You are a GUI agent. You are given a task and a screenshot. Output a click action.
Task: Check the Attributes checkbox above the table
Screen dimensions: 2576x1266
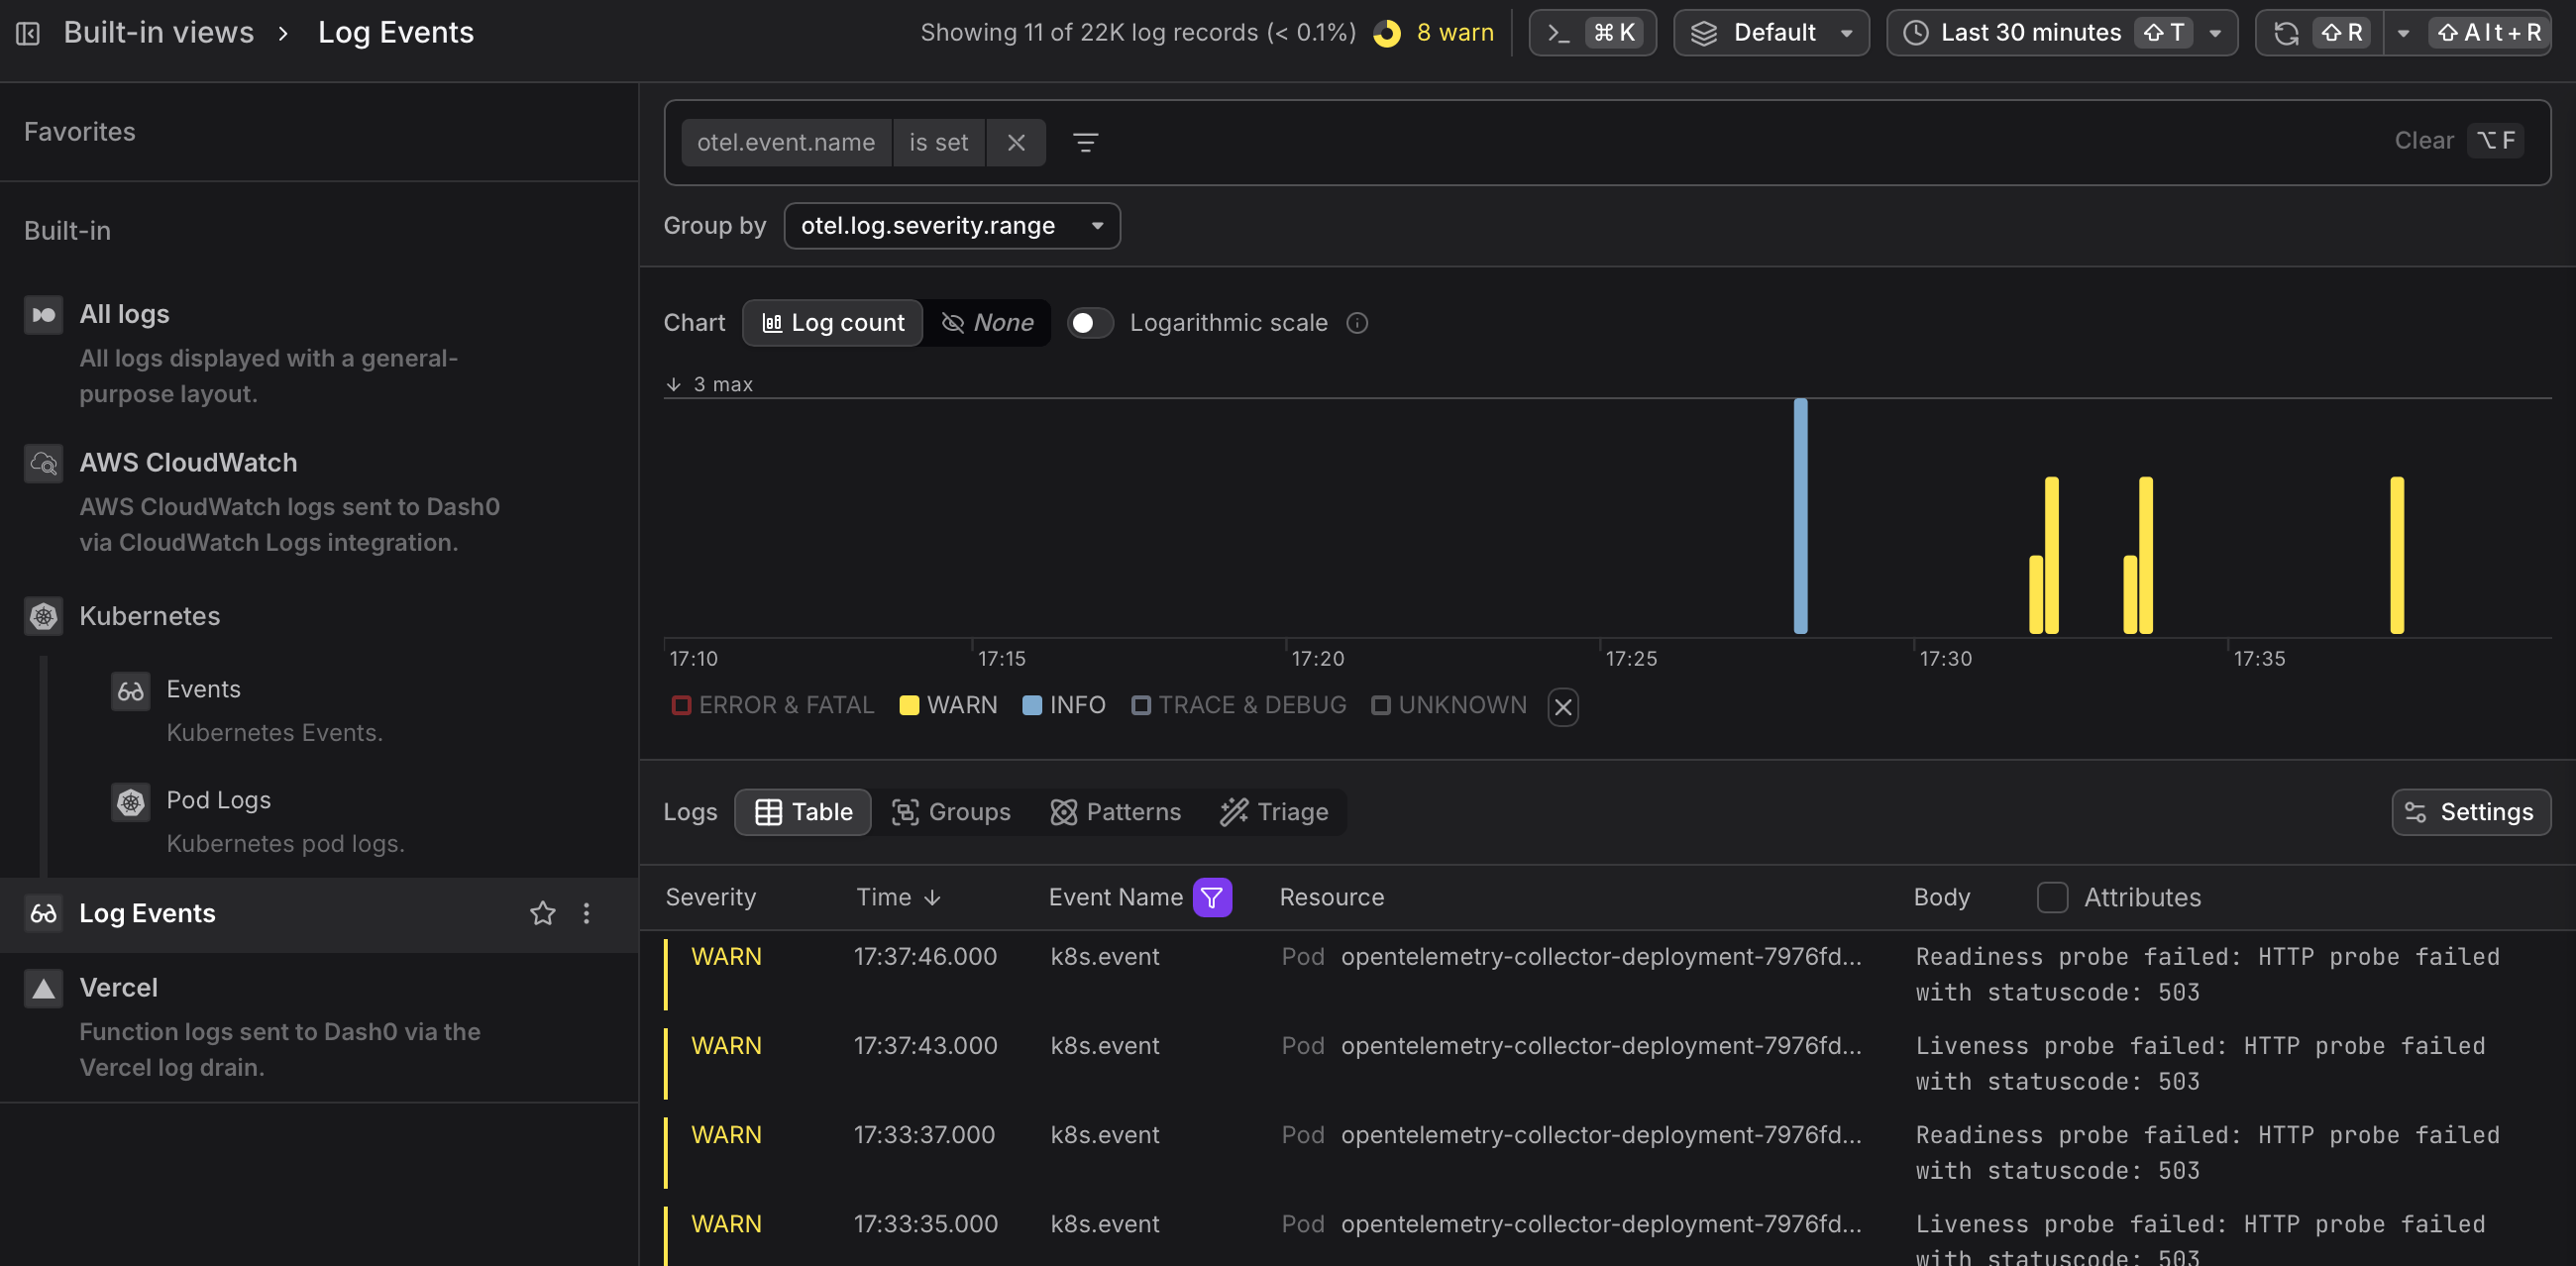click(x=2053, y=897)
